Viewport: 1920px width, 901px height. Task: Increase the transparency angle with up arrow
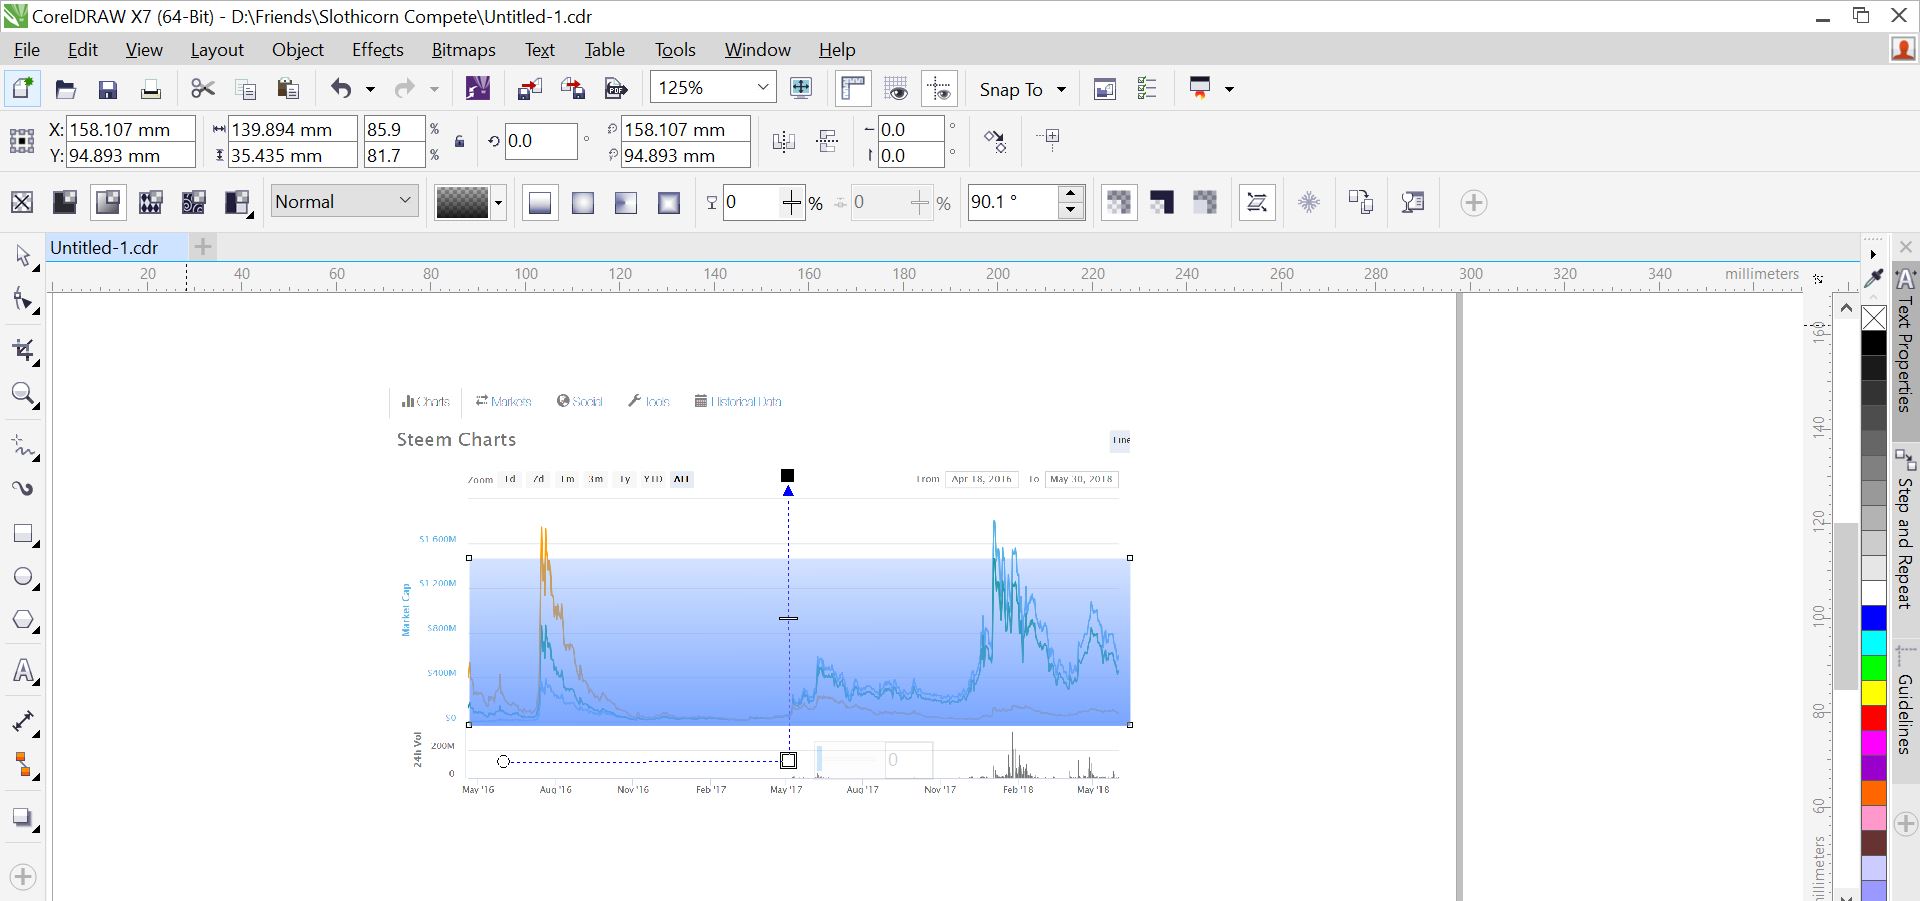(1071, 194)
